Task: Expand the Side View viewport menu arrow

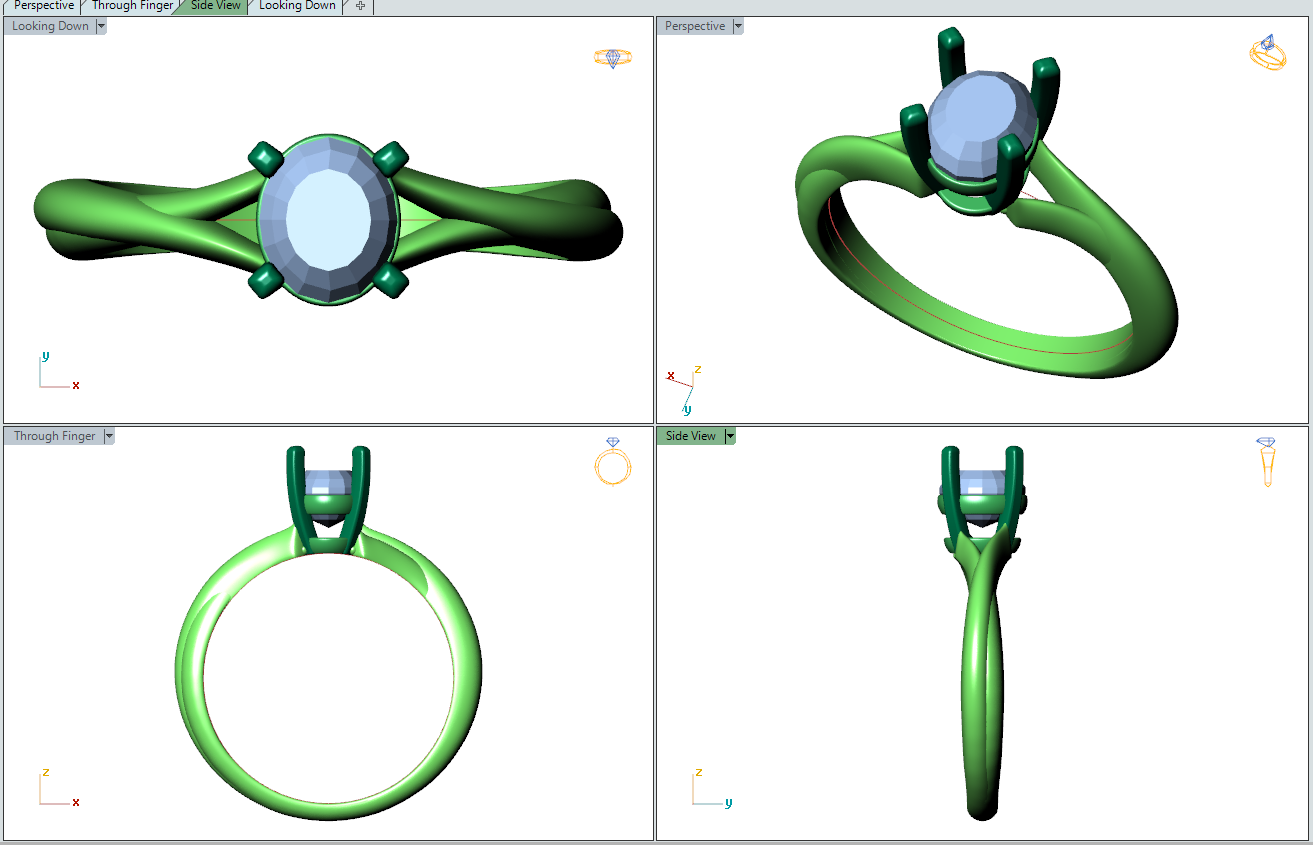Action: (x=730, y=436)
